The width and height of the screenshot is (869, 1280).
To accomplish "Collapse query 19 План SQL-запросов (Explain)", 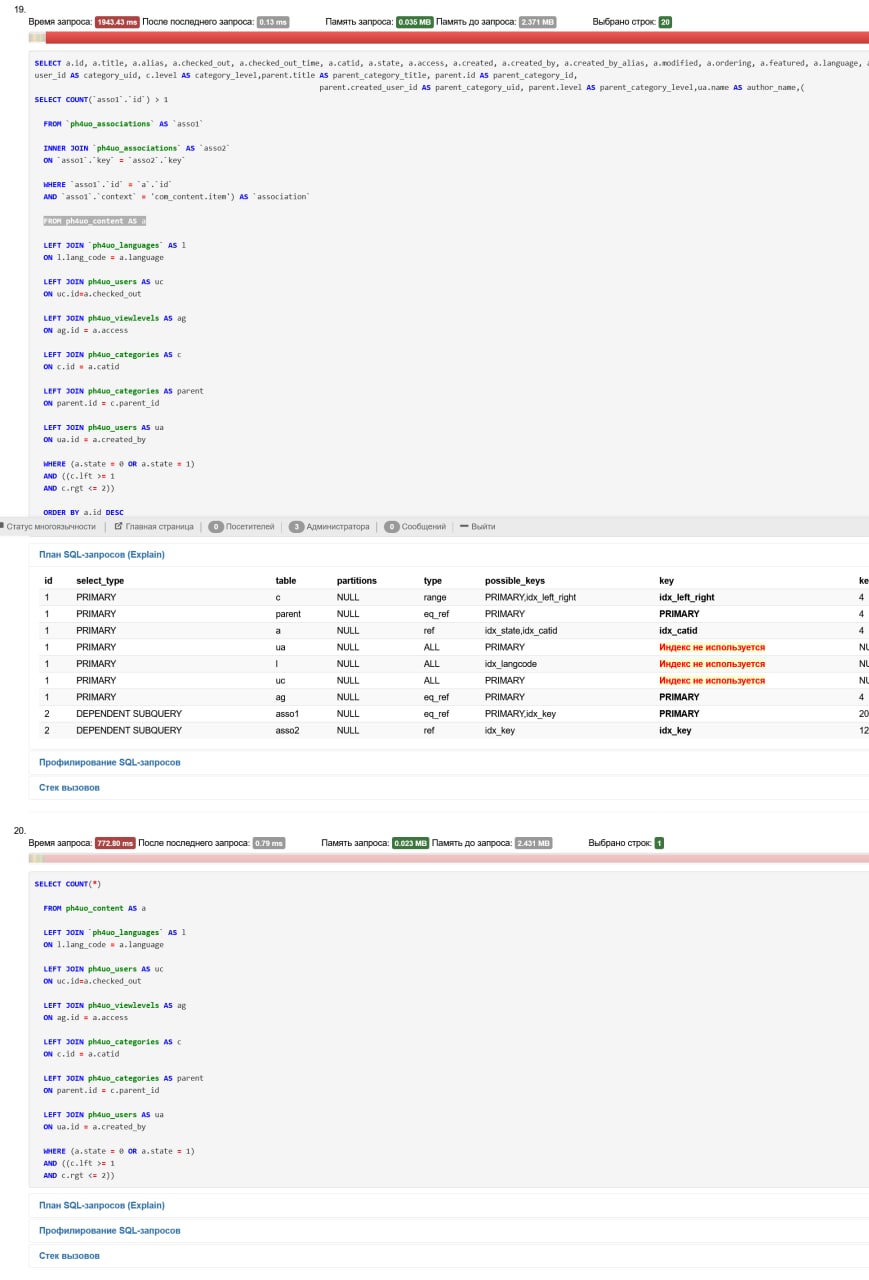I will pos(102,554).
